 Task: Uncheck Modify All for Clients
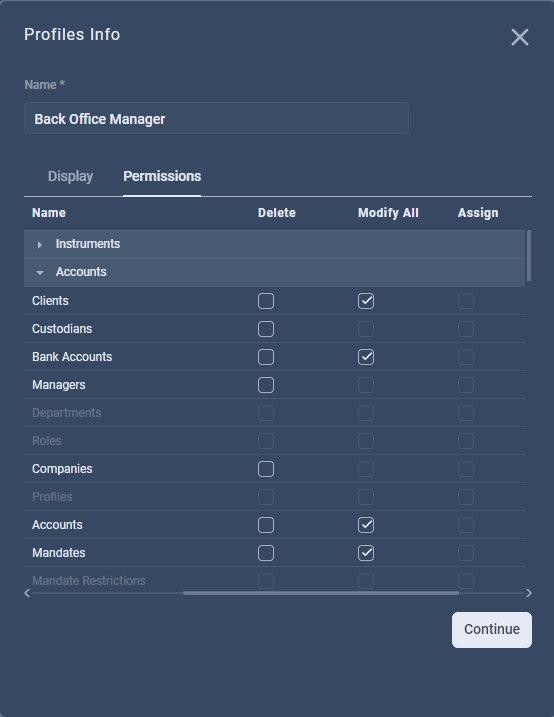[366, 301]
